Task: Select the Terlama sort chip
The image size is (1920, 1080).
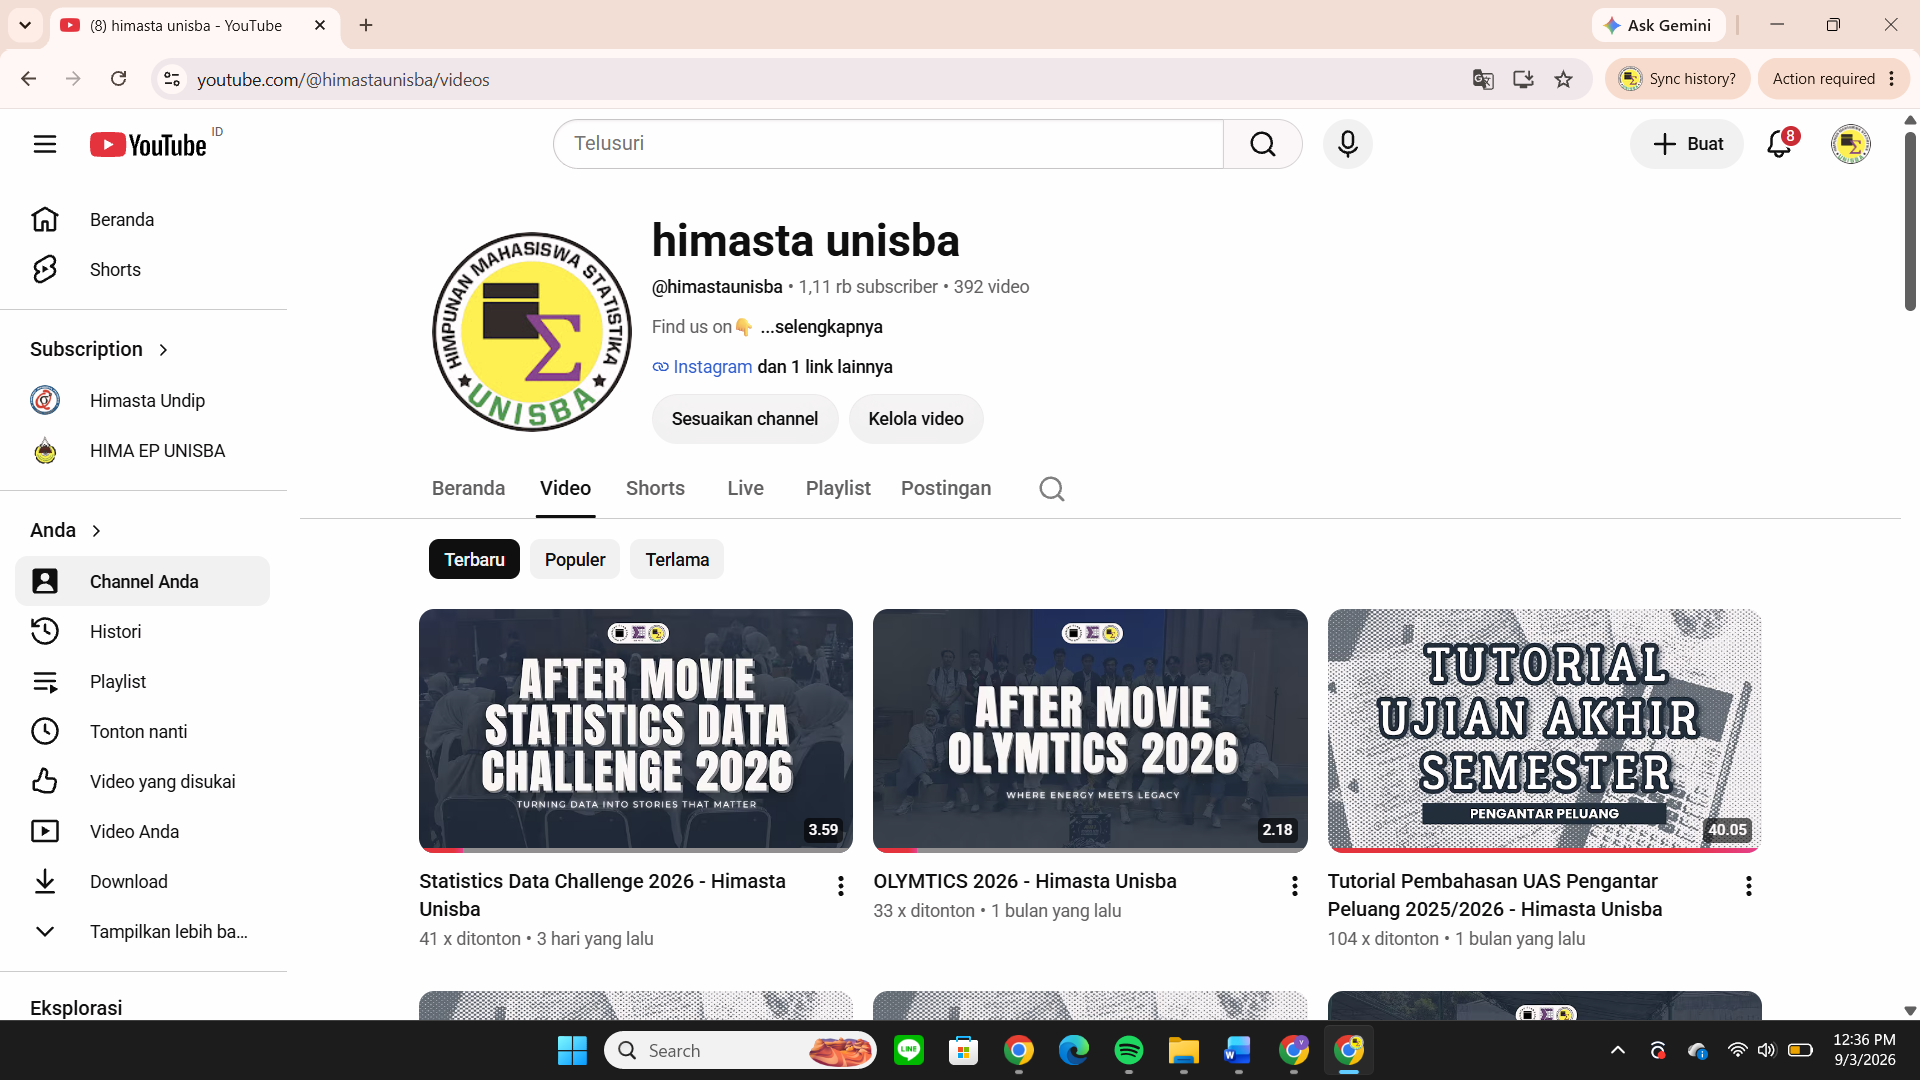Action: point(677,560)
